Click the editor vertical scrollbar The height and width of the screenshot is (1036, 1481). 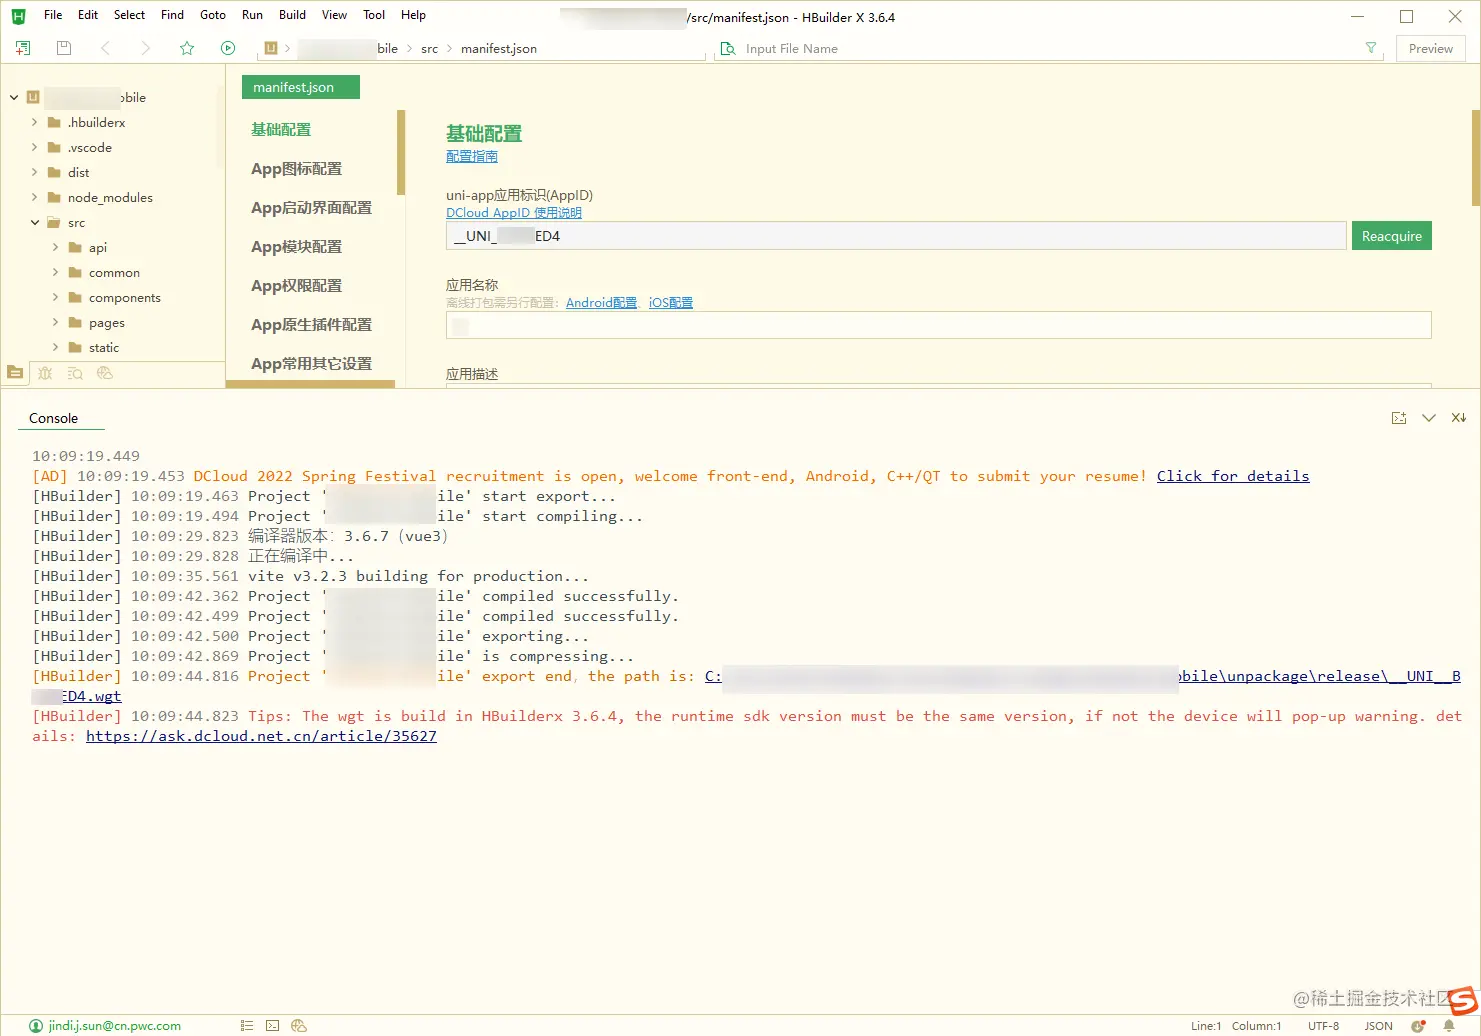pos(1475,157)
